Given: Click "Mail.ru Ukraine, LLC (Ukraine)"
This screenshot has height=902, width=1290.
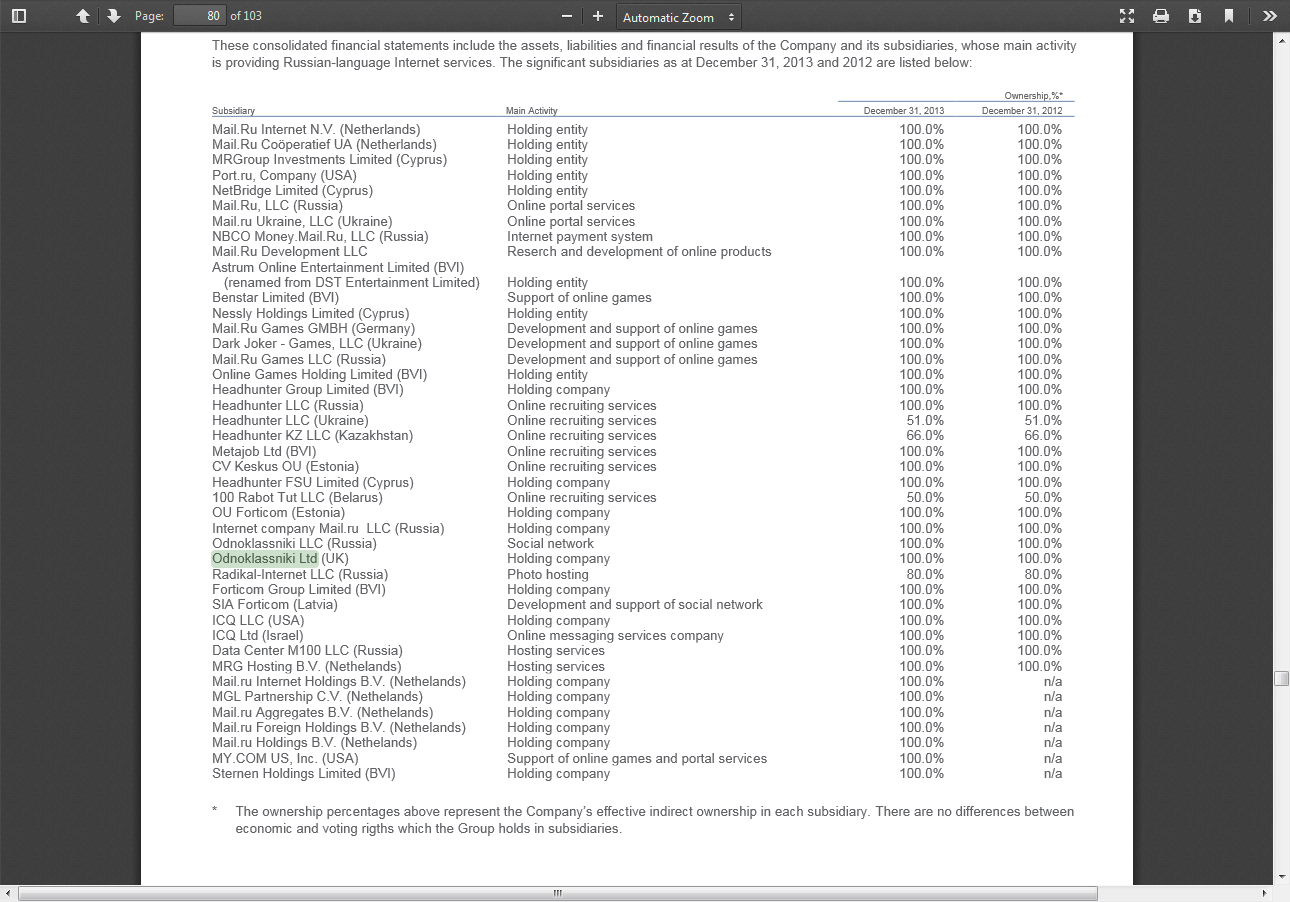Looking at the screenshot, I should pyautogui.click(x=302, y=222).
